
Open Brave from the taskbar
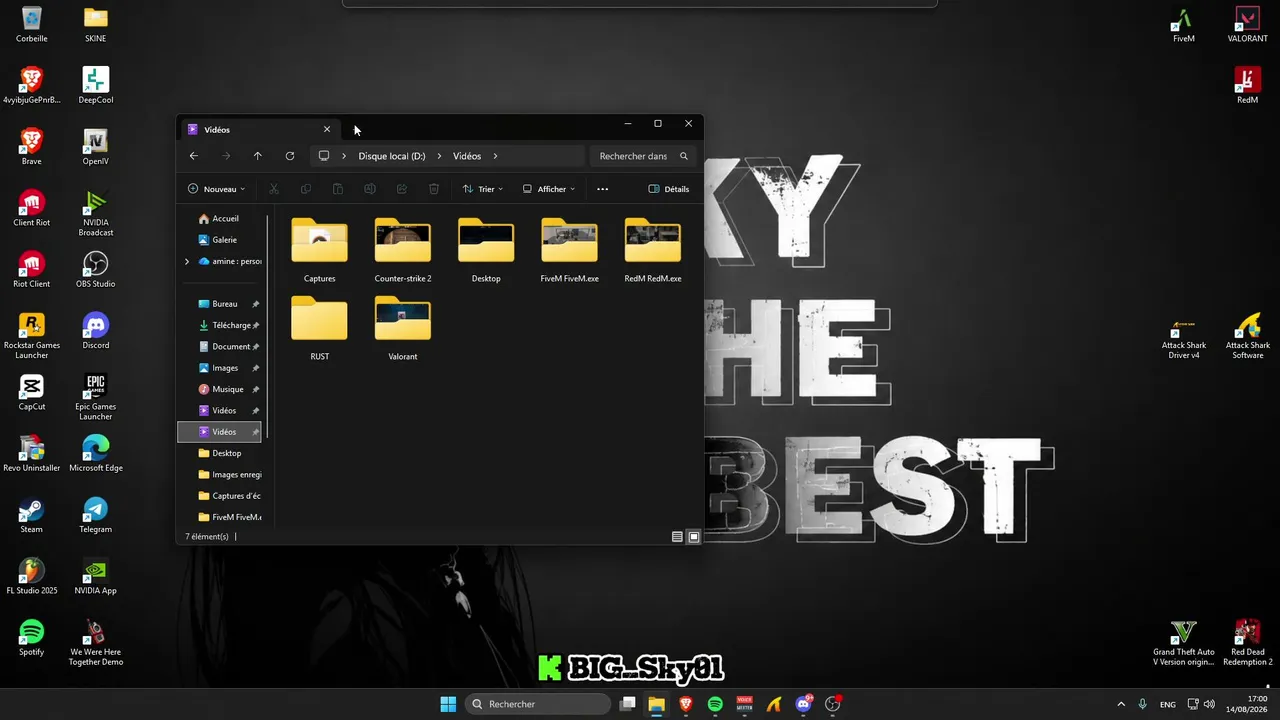coord(686,704)
